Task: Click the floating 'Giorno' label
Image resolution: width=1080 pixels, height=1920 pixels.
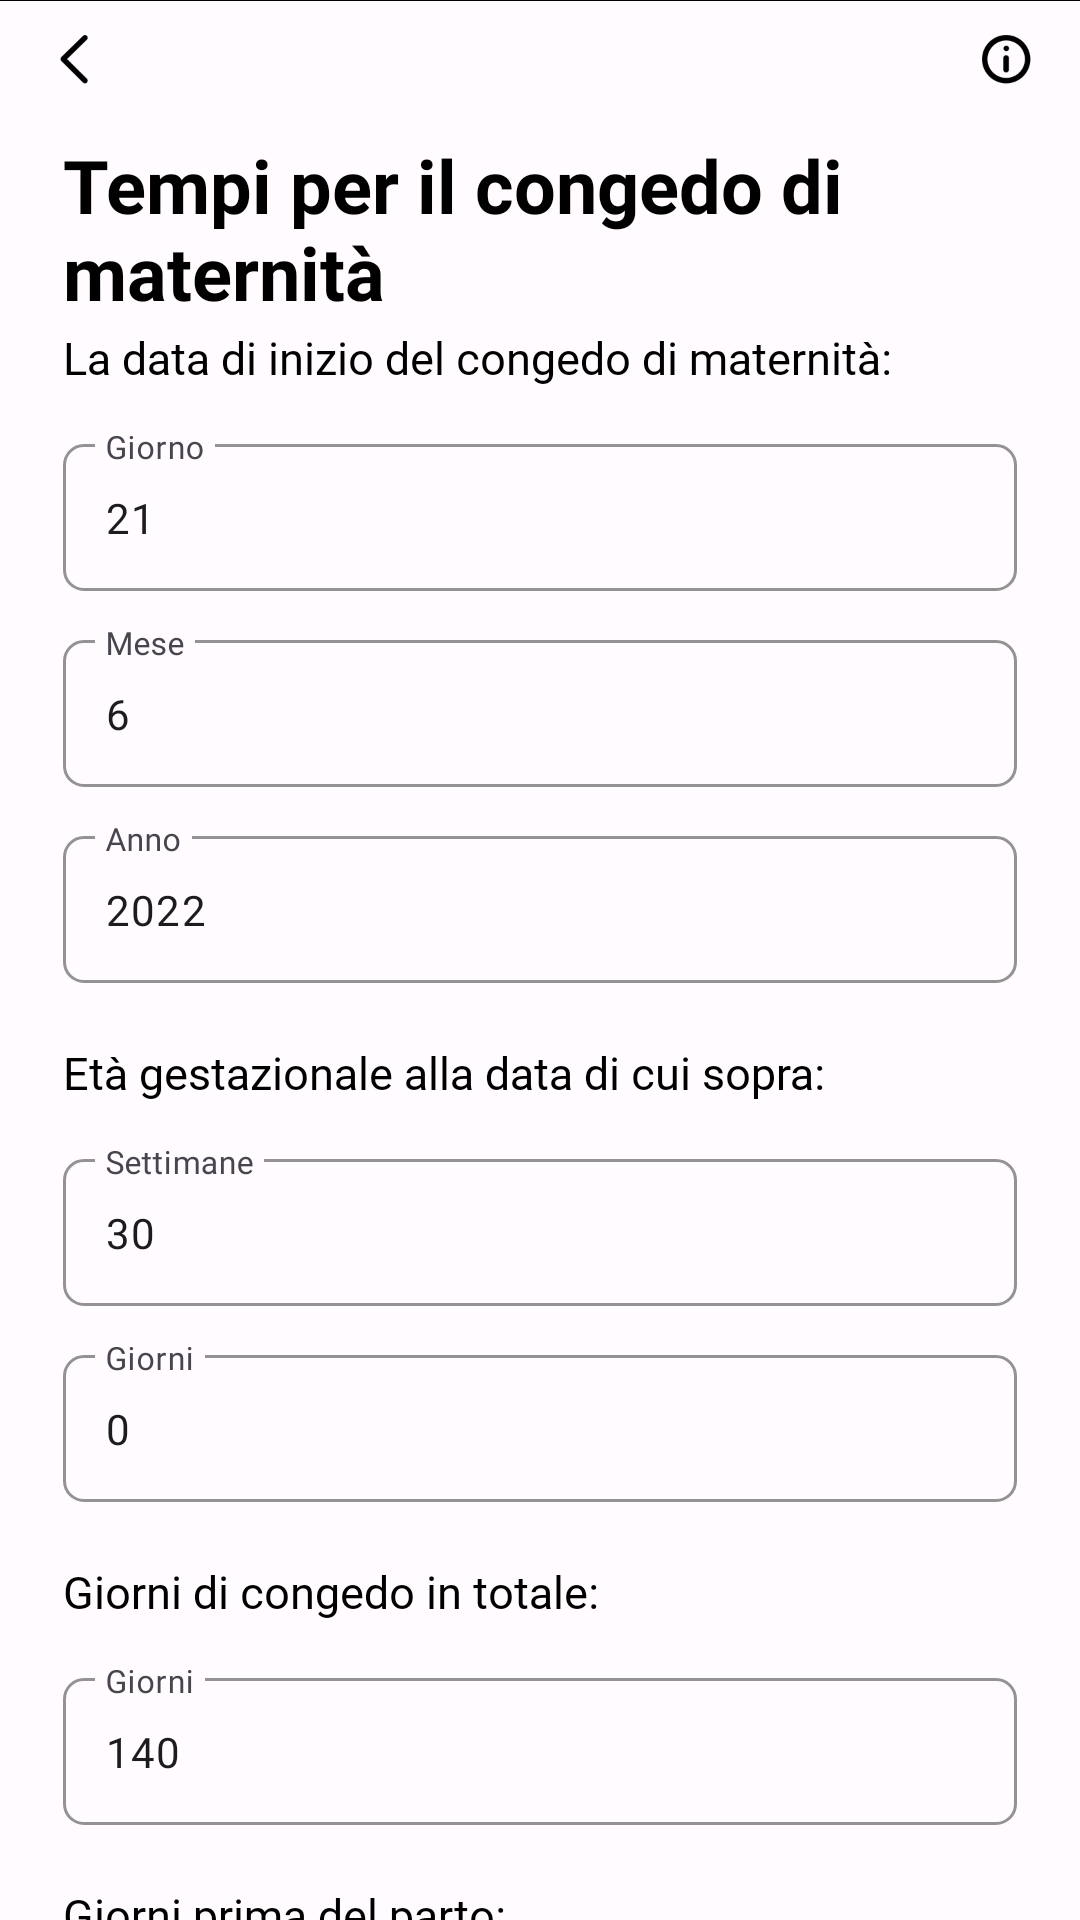Action: coord(155,448)
